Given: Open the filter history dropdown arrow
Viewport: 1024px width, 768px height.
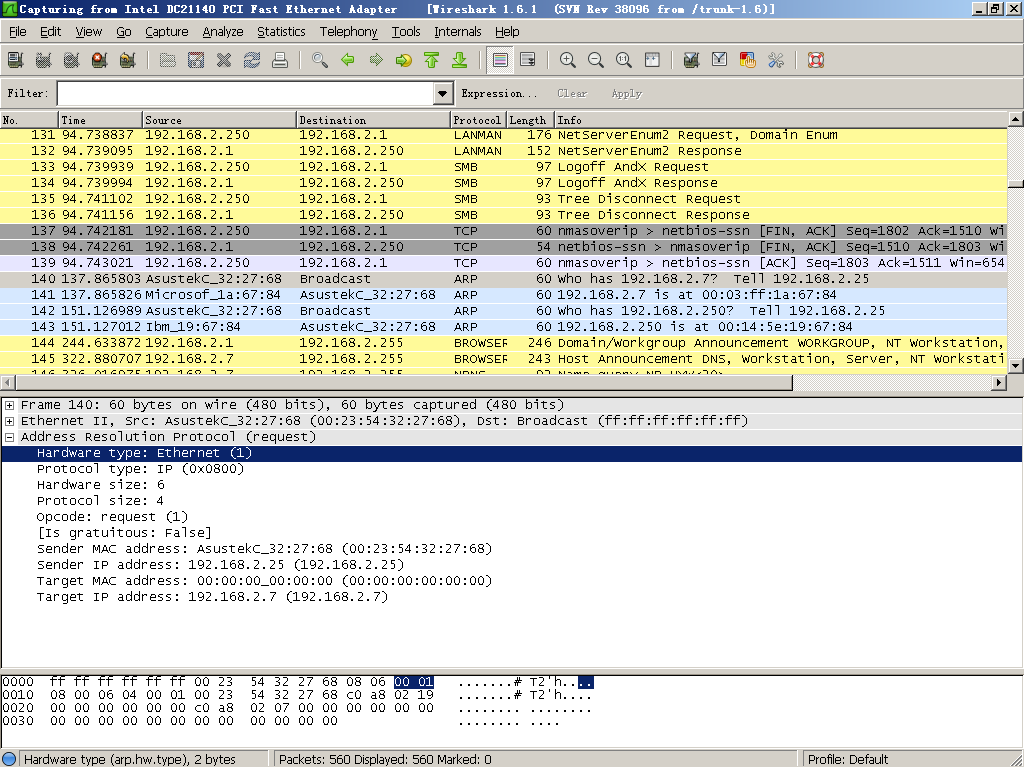Looking at the screenshot, I should coord(443,93).
